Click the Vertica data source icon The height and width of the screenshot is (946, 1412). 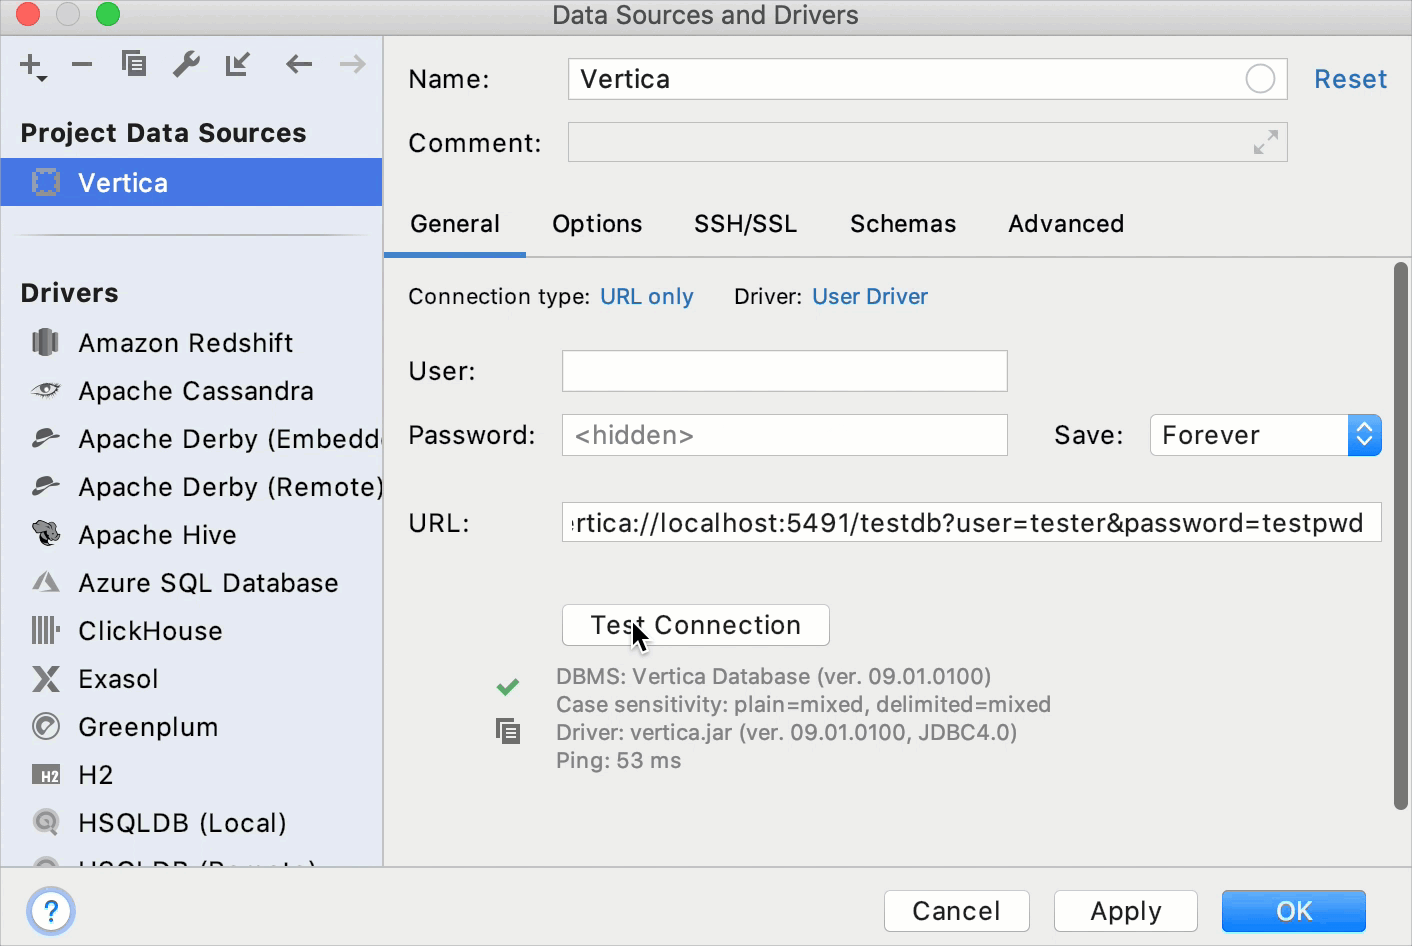46,182
